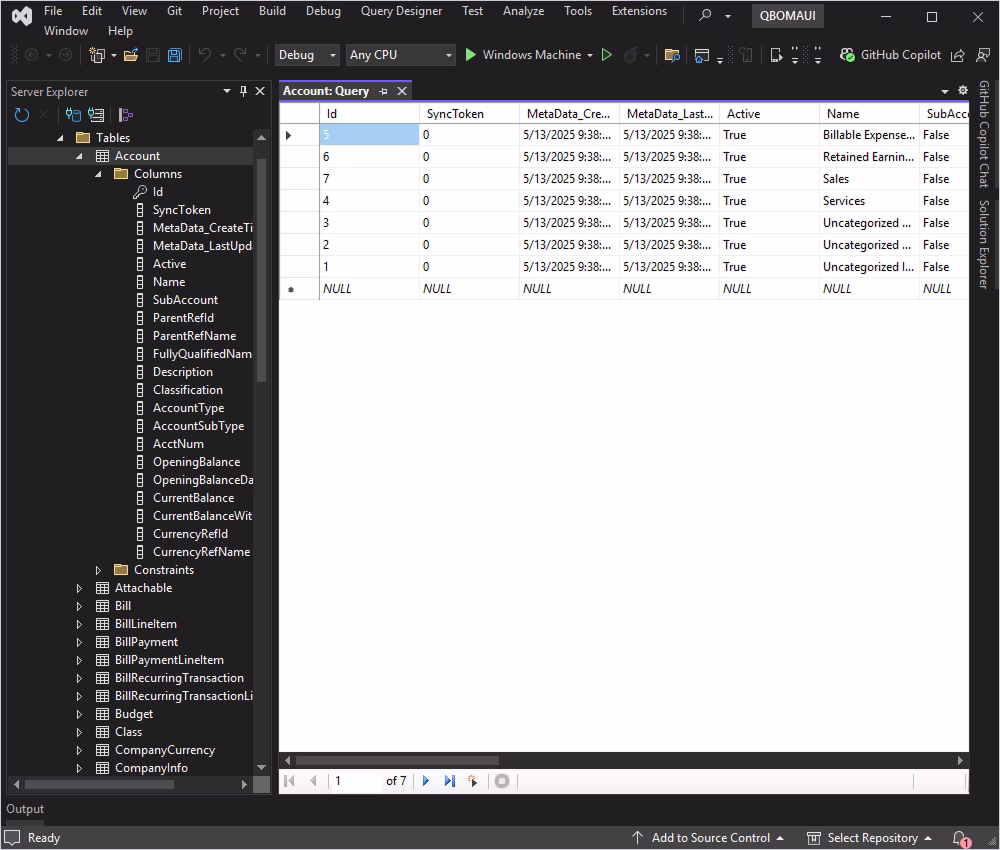This screenshot has width=1000, height=850.
Task: Click the QBOMAUI solution name button
Action: click(x=788, y=15)
